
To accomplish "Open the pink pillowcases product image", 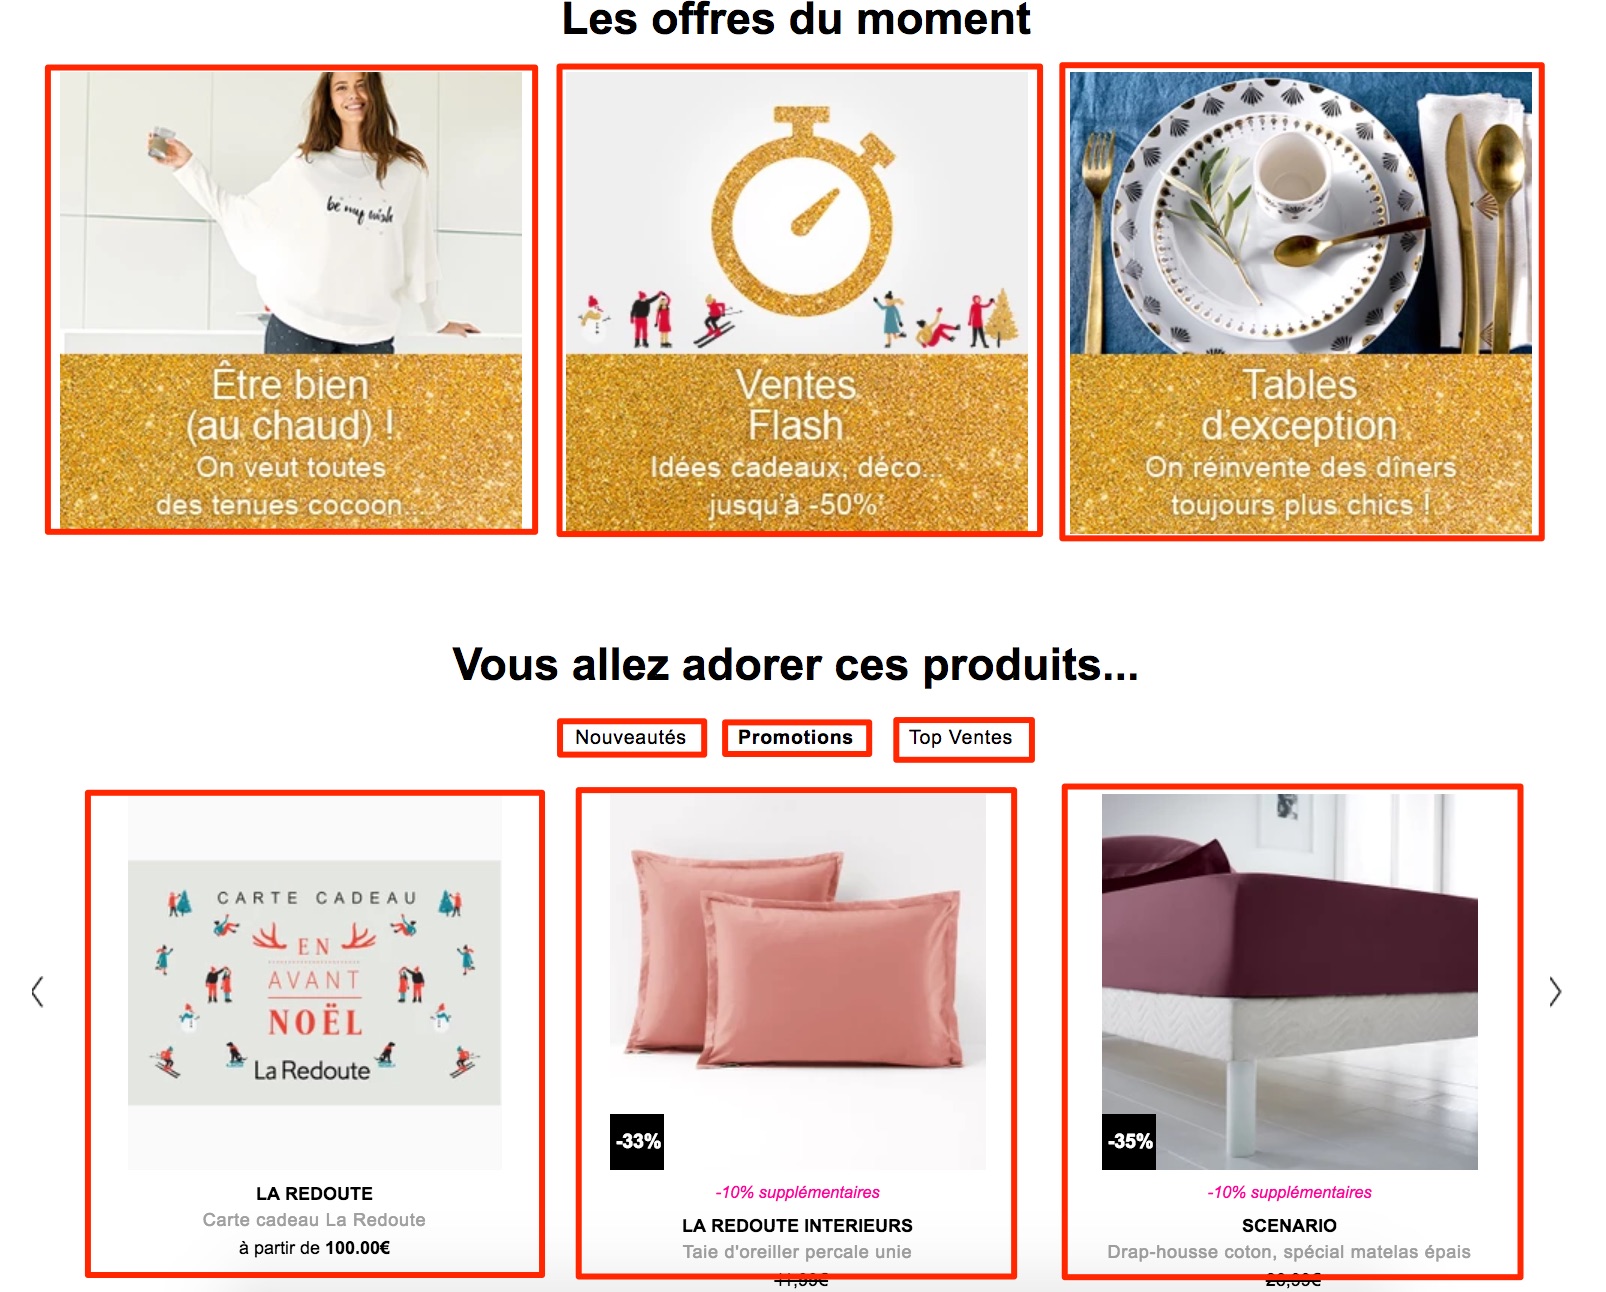I will [x=798, y=981].
